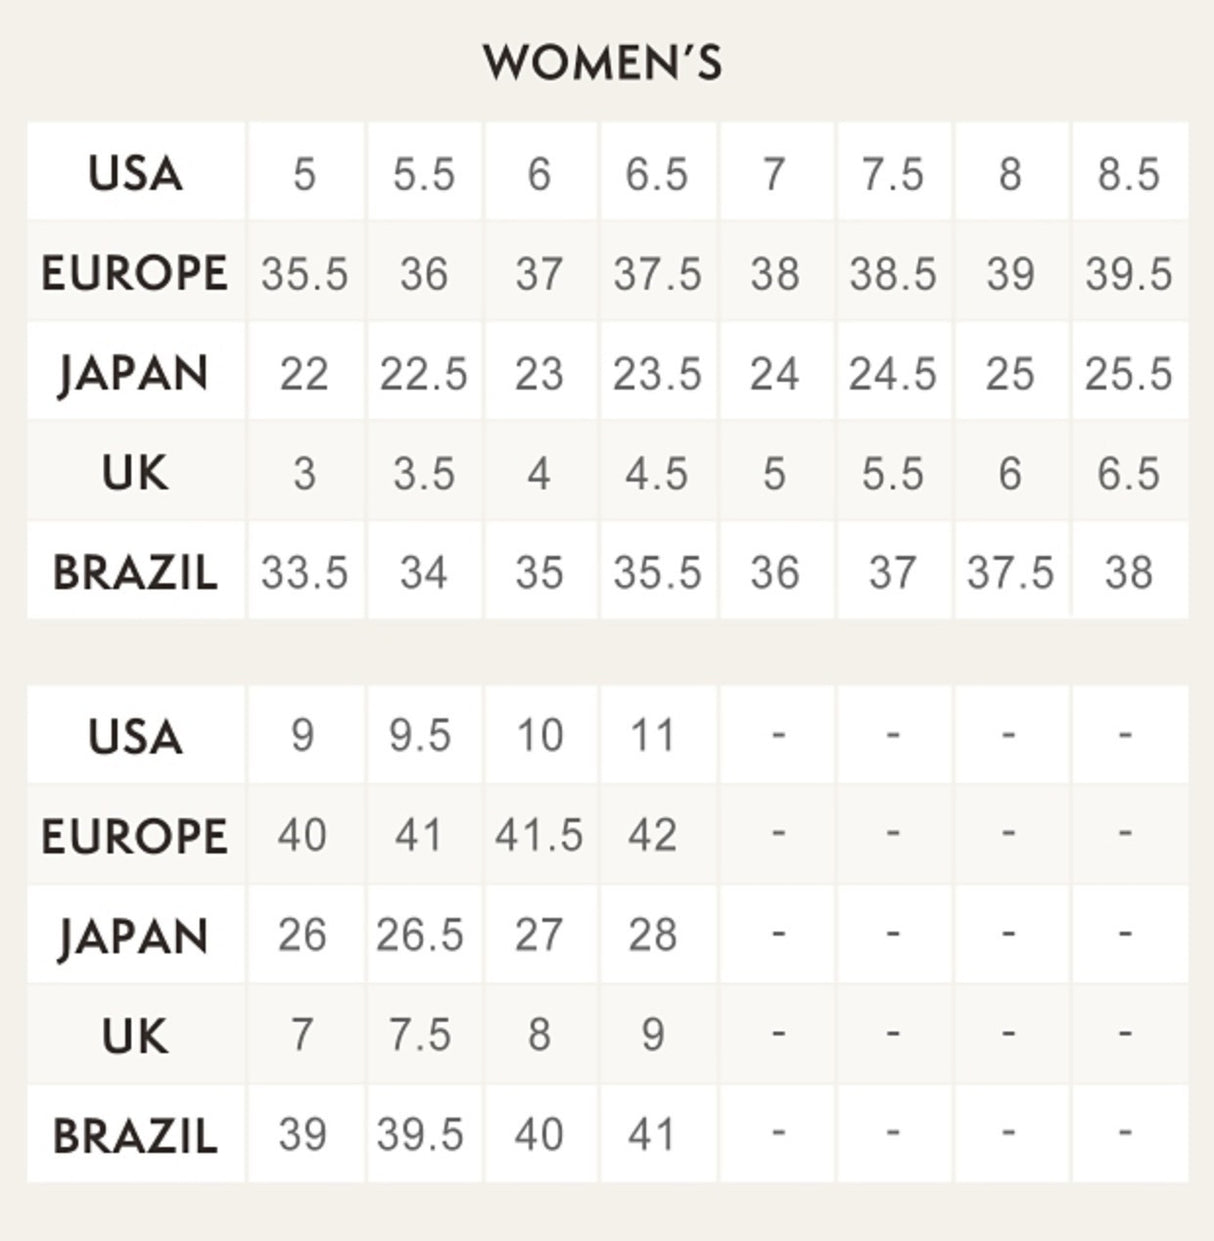The image size is (1214, 1241).
Task: Select Japan size 24.5 cell
Action: (892, 374)
